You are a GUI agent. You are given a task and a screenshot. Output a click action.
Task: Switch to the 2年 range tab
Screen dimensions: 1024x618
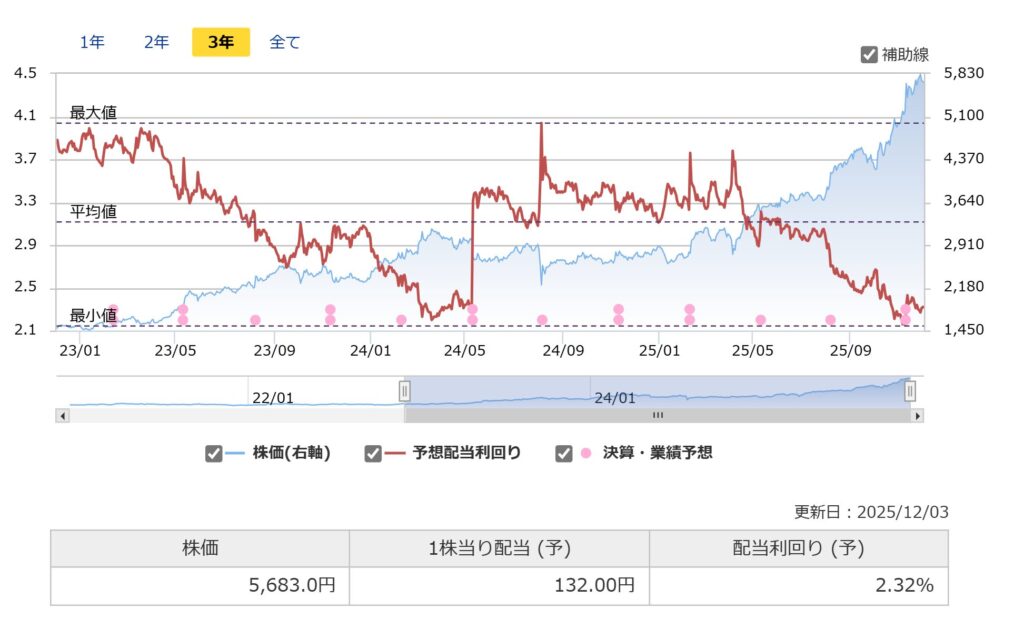[x=156, y=42]
